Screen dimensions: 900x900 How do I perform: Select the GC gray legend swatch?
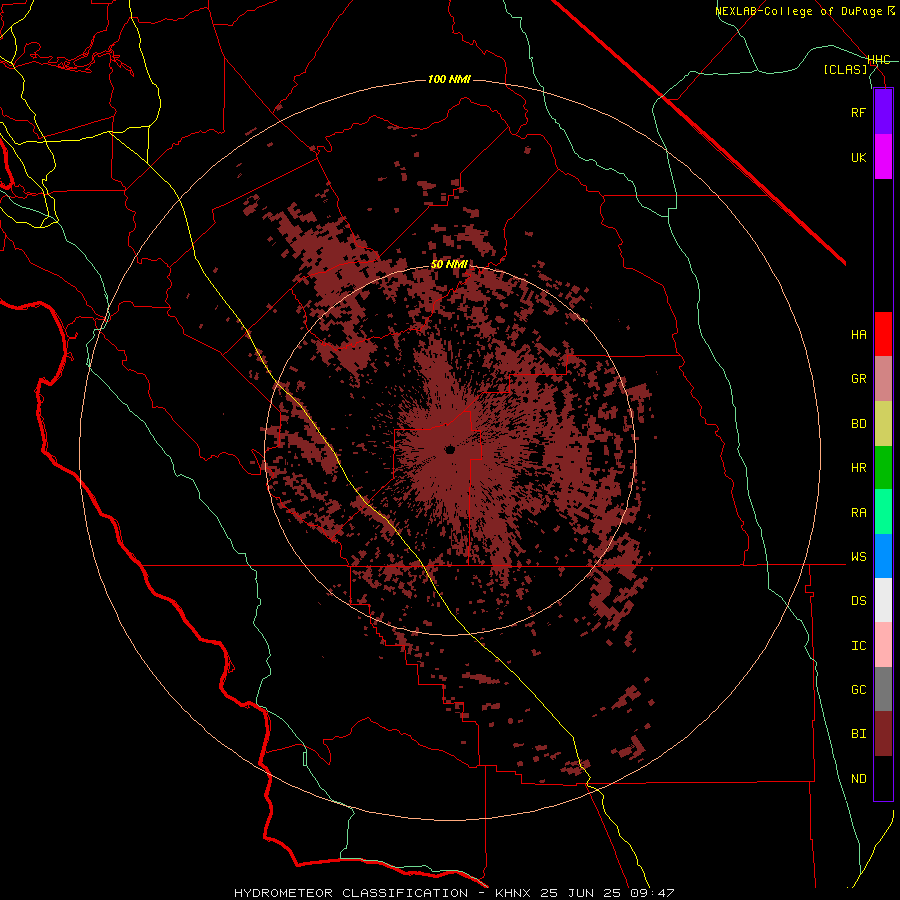883,689
